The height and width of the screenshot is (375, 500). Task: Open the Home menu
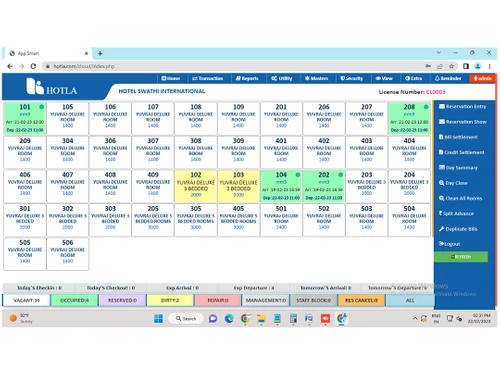pos(171,78)
